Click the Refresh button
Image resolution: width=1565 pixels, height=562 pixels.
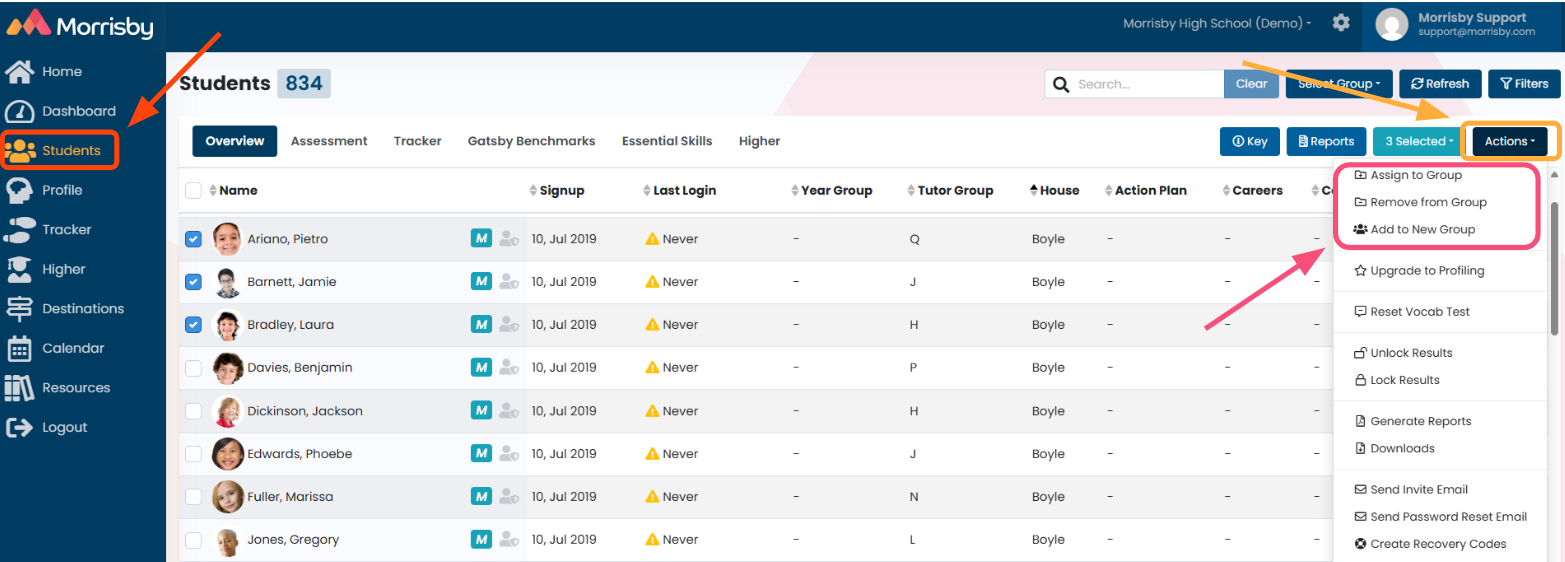coord(1440,84)
